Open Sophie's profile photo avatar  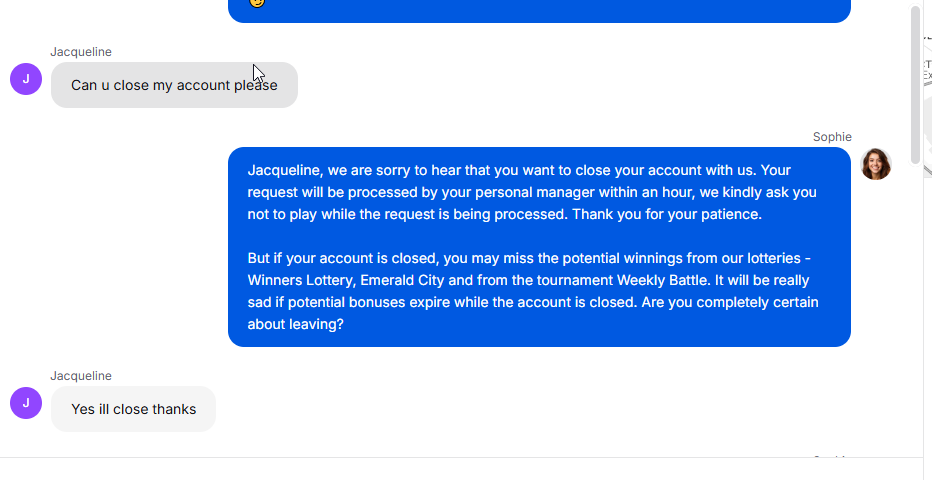click(x=876, y=164)
